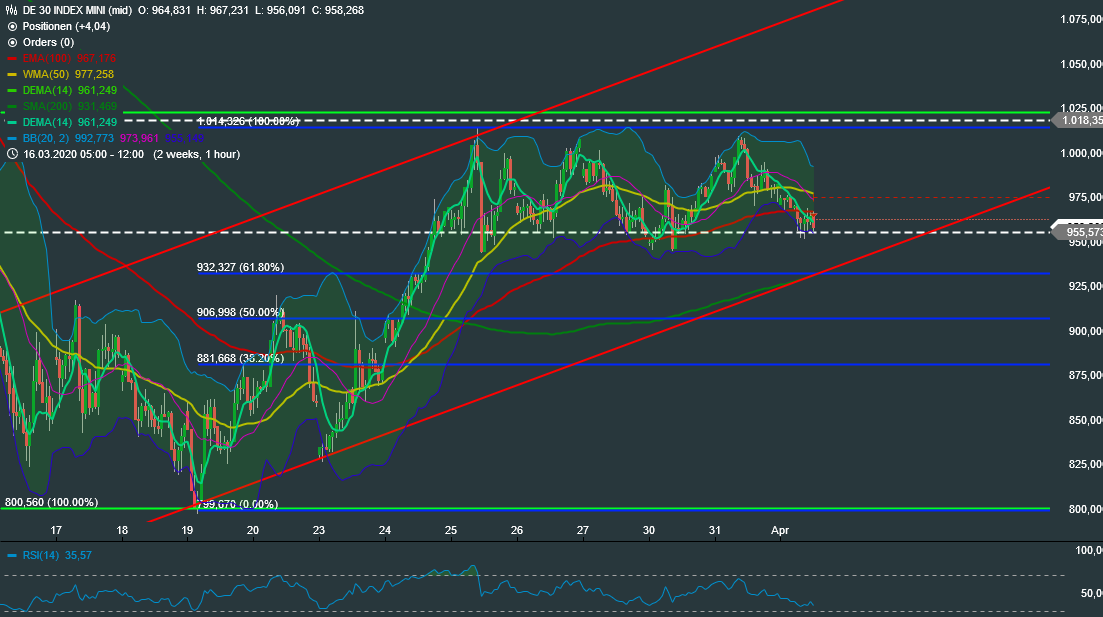Open the bright green DEMA(14) legend entry
Viewport: 1103px width, 617px height.
coord(70,91)
